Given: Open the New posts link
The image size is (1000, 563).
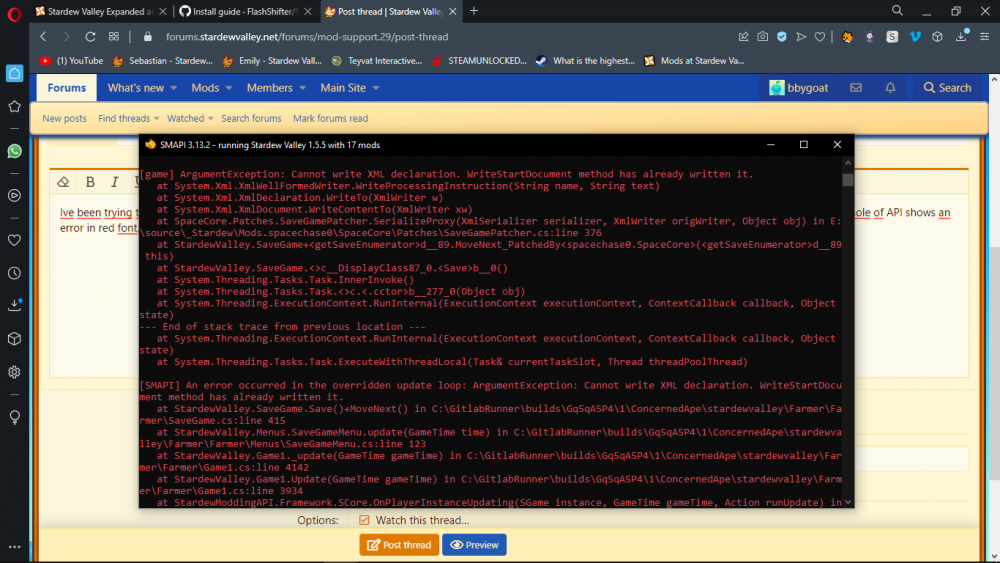Looking at the screenshot, I should [64, 119].
